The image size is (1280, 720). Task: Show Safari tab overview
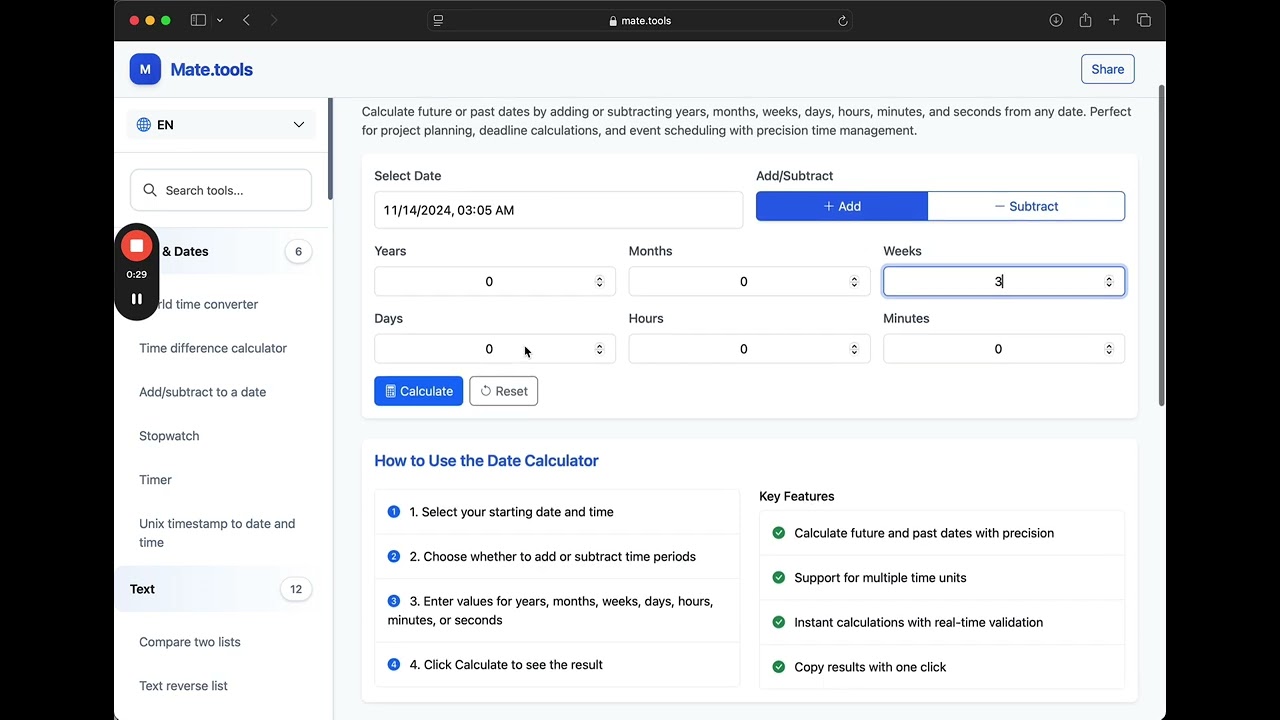click(x=1144, y=20)
